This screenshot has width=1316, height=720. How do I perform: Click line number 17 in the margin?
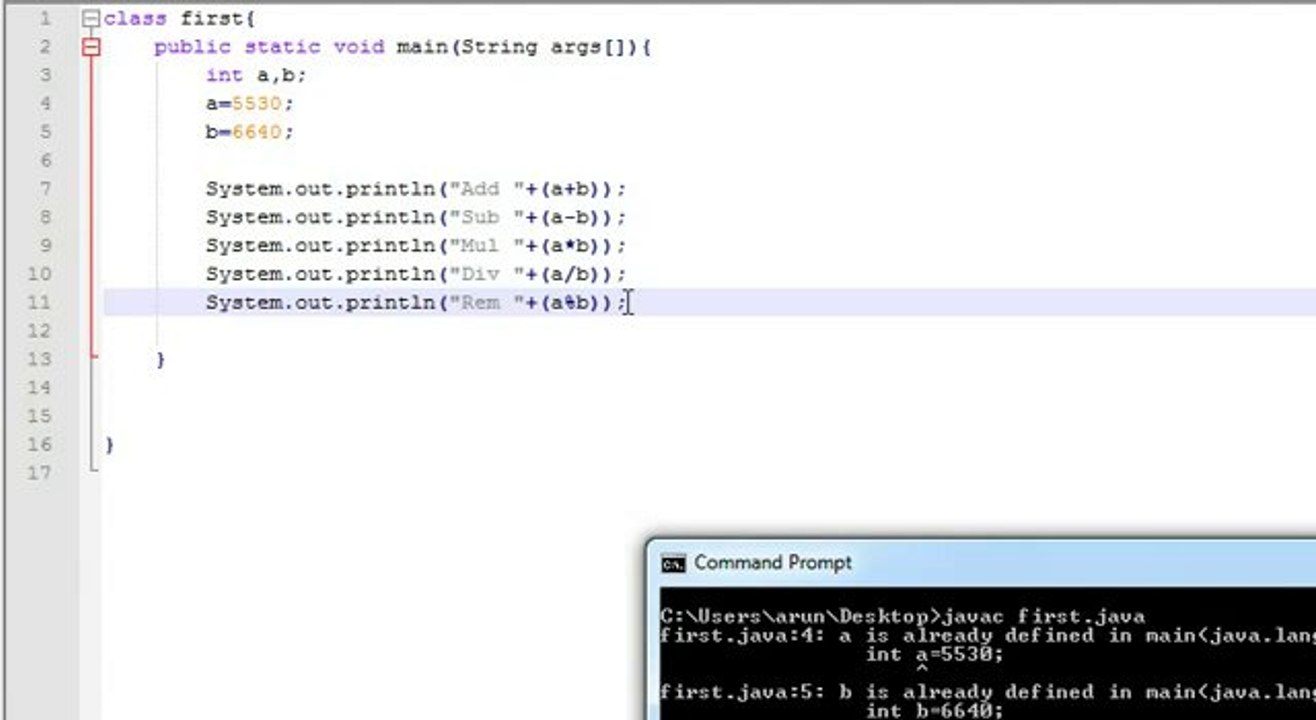pyautogui.click(x=38, y=472)
